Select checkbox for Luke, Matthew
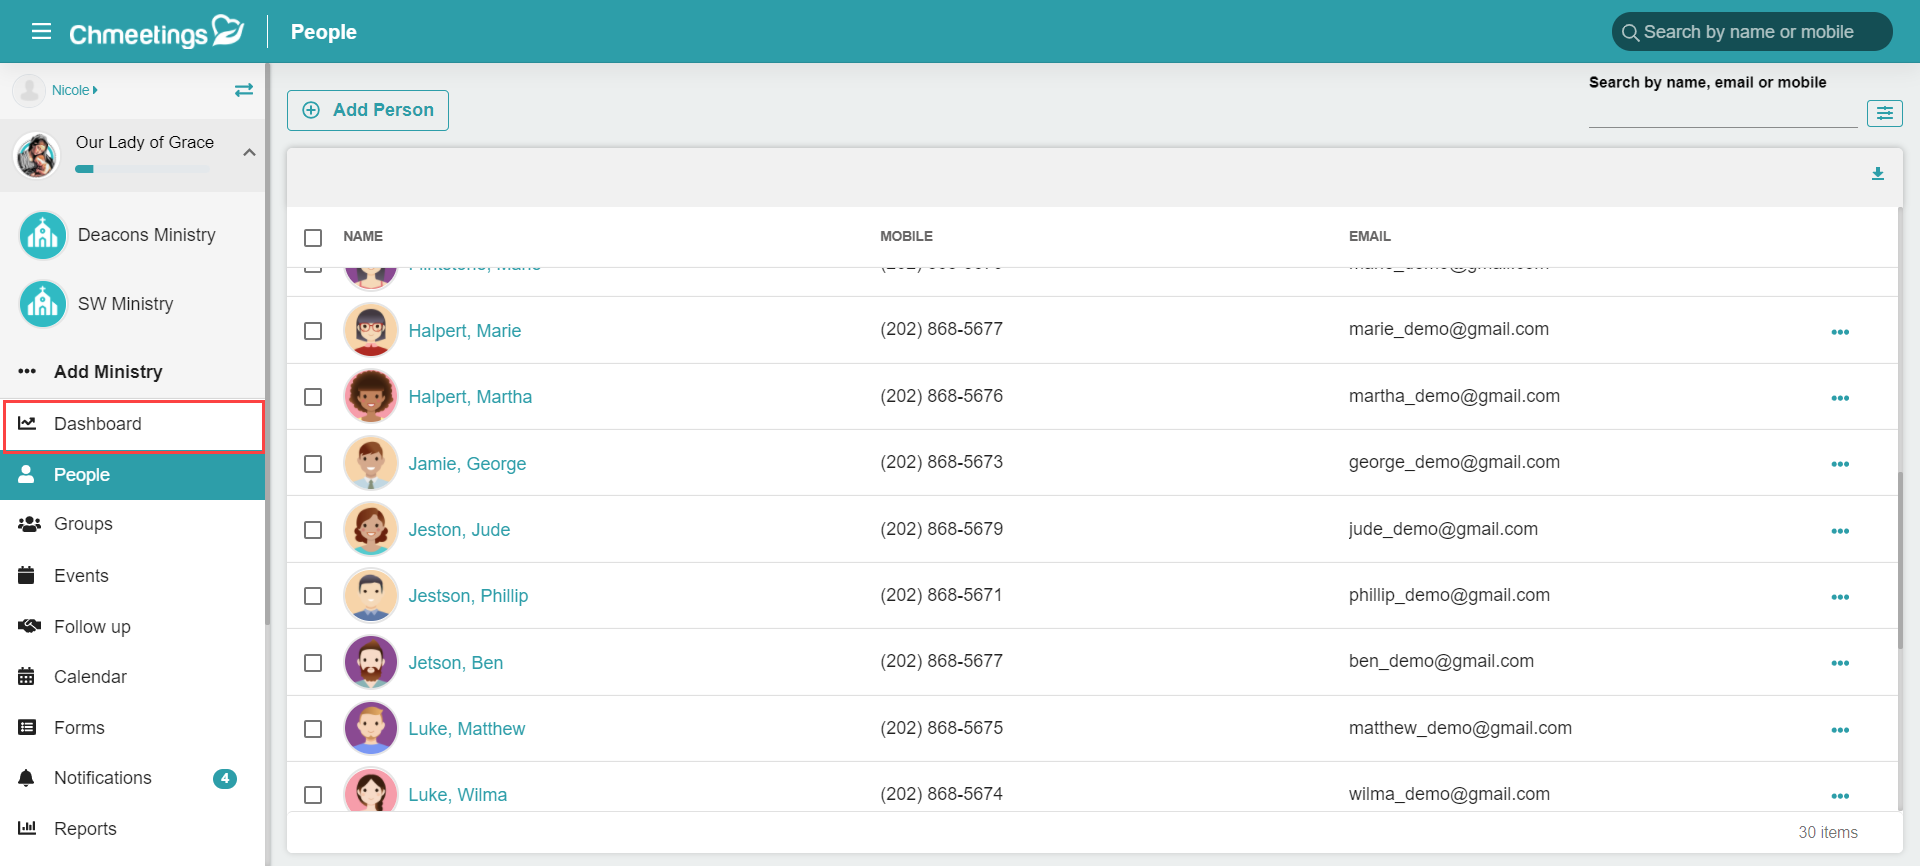1920x866 pixels. (313, 729)
